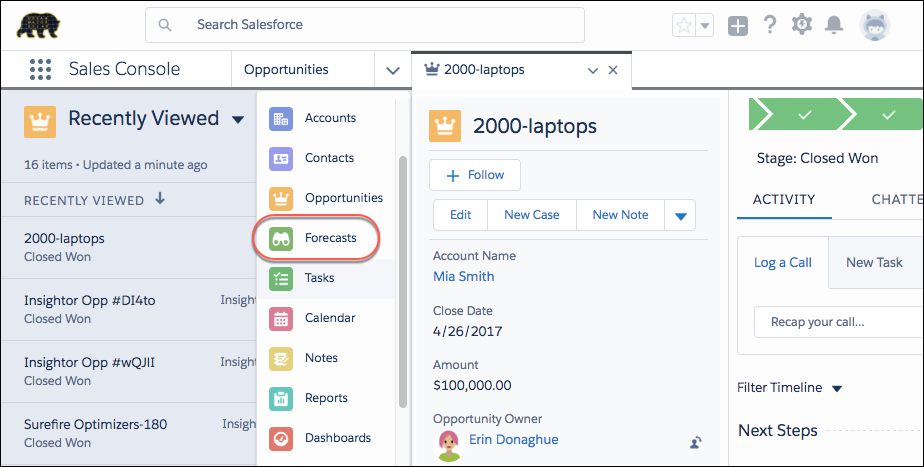Click the Reports icon in menu

(281, 399)
